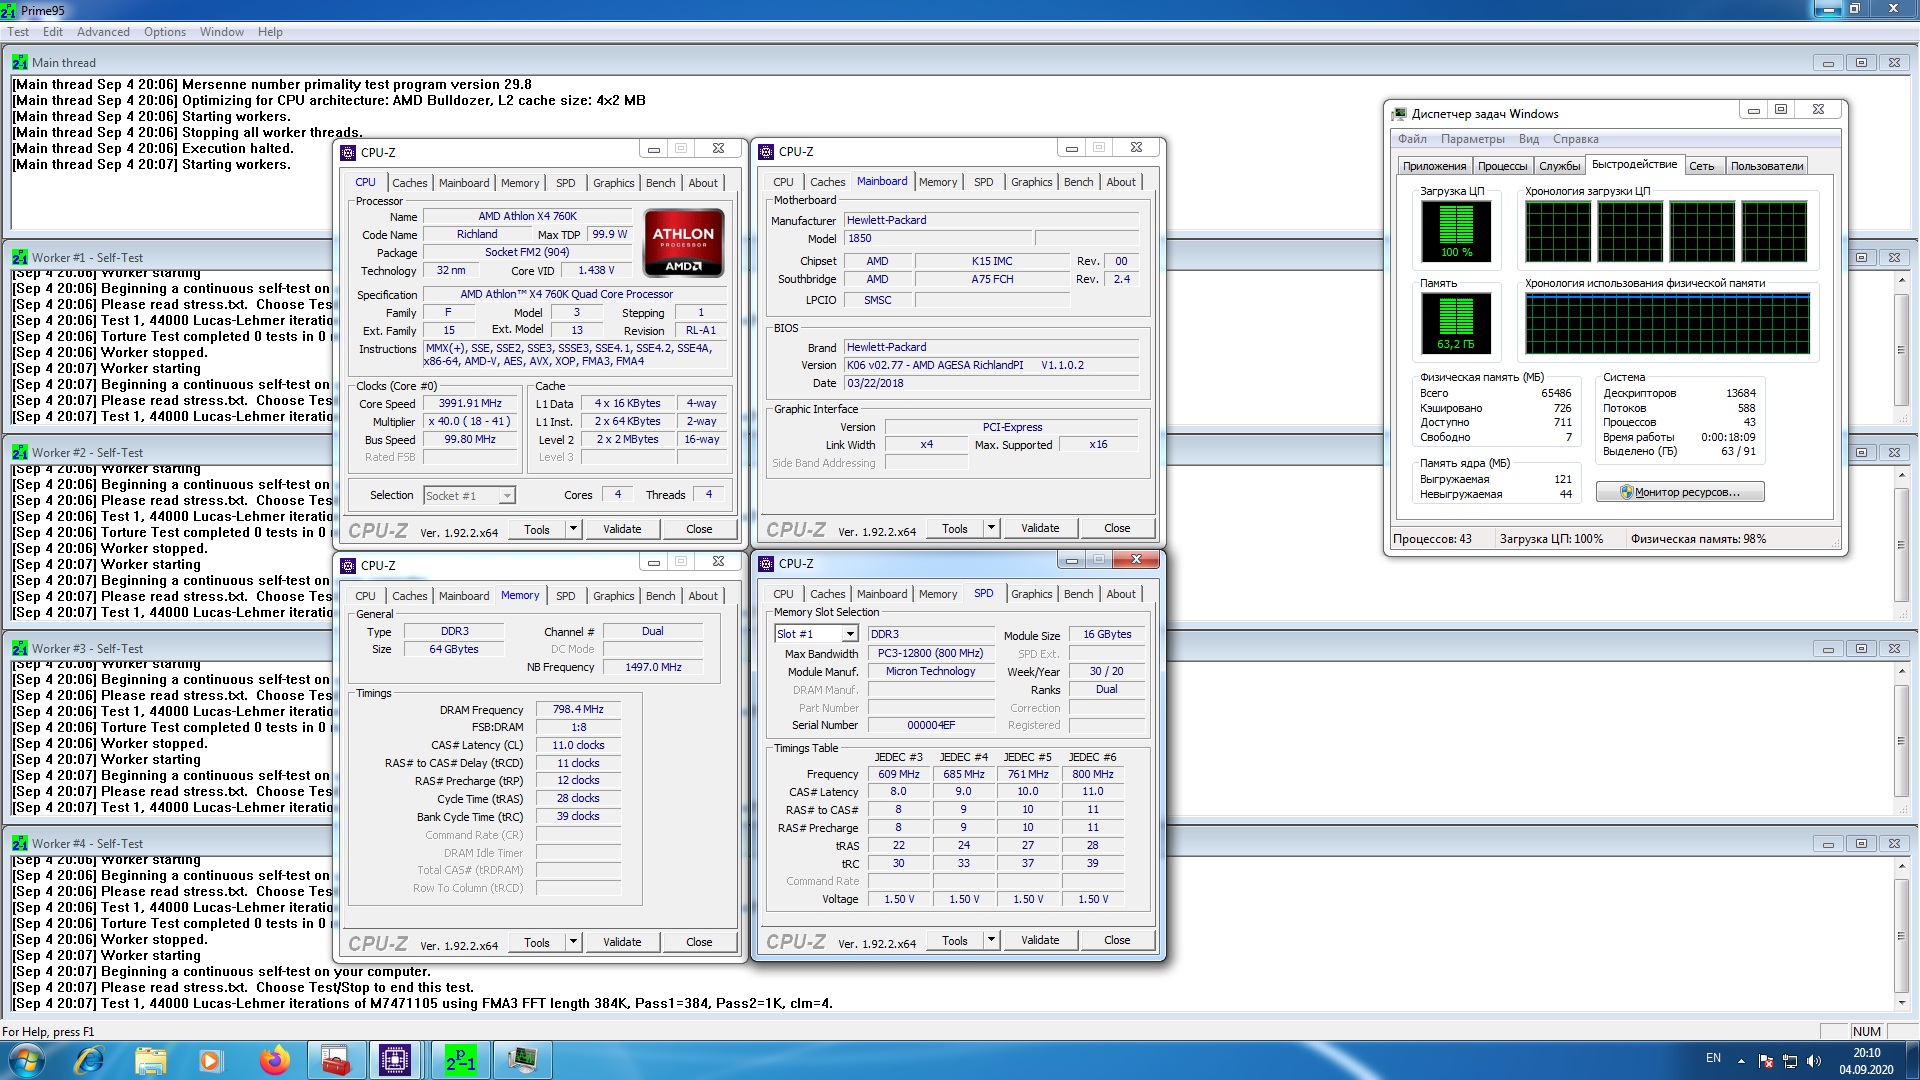Open Task Manager taskbar icon
Viewport: 1920px width, 1080px height.
[x=521, y=1059]
